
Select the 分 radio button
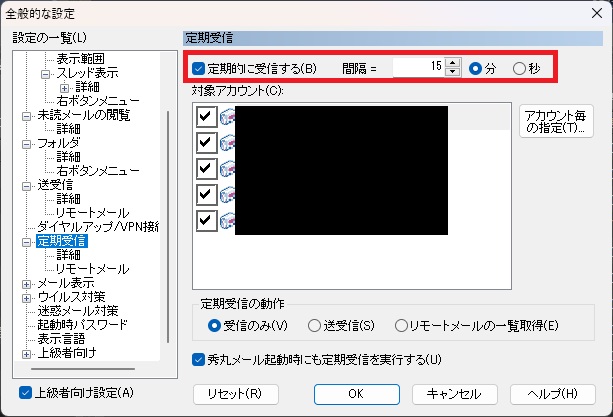(x=475, y=69)
